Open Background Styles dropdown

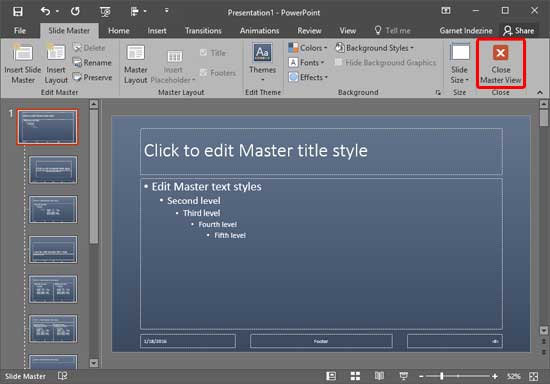tap(374, 48)
